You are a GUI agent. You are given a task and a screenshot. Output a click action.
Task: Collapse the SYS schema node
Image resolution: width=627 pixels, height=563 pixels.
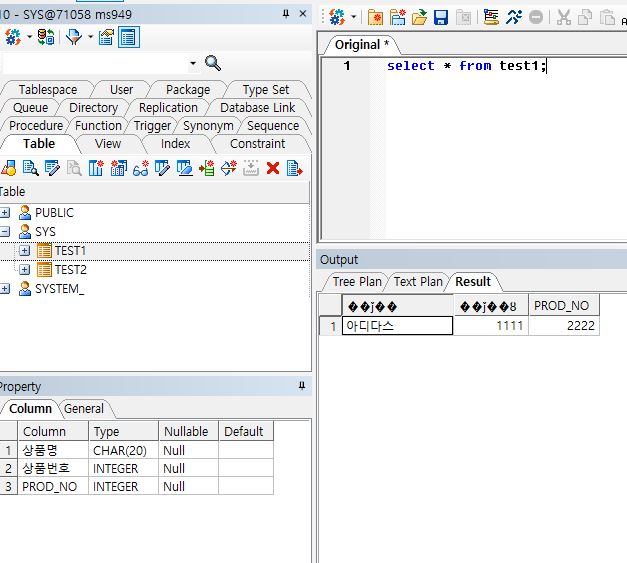5,231
